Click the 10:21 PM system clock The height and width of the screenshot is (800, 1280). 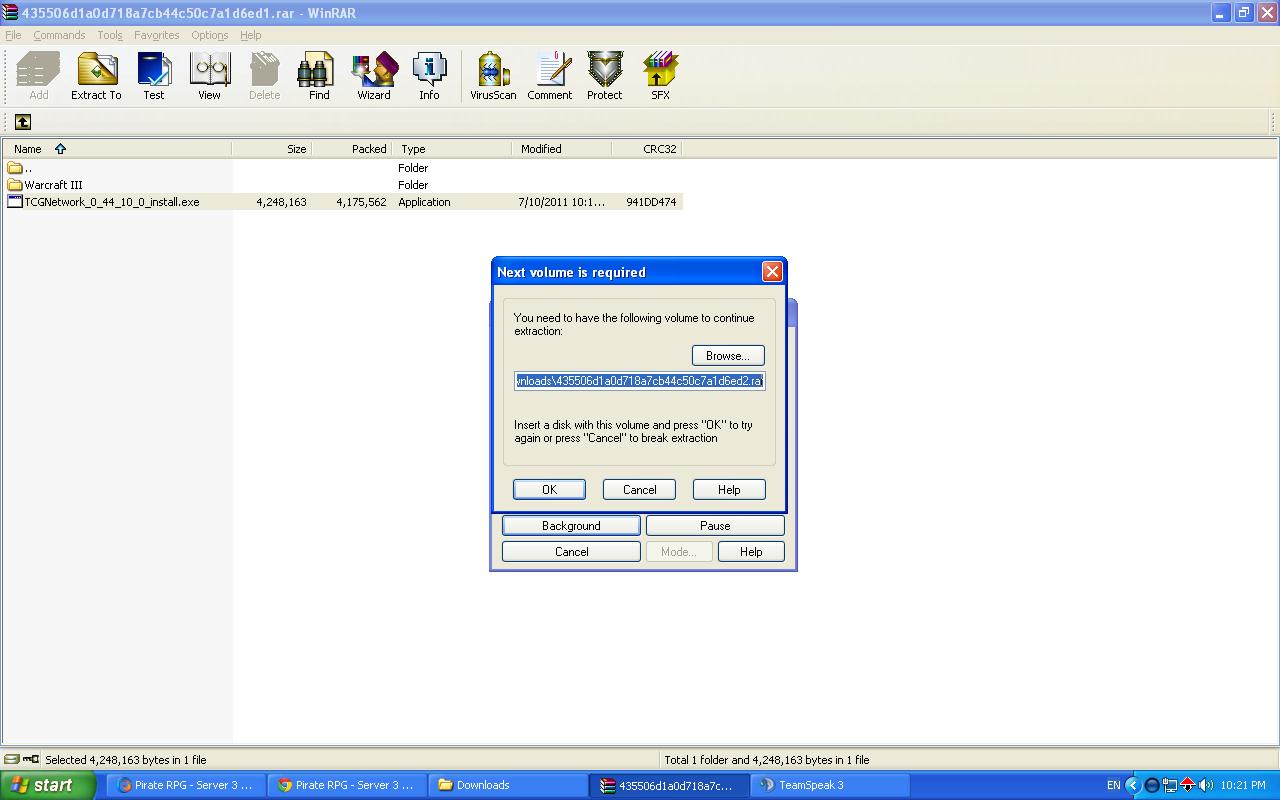pos(1244,786)
